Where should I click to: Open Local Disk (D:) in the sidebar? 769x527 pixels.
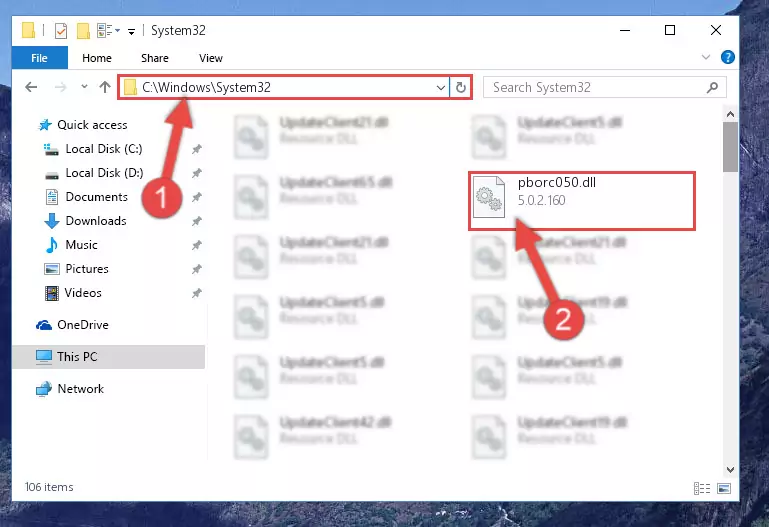pos(104,173)
